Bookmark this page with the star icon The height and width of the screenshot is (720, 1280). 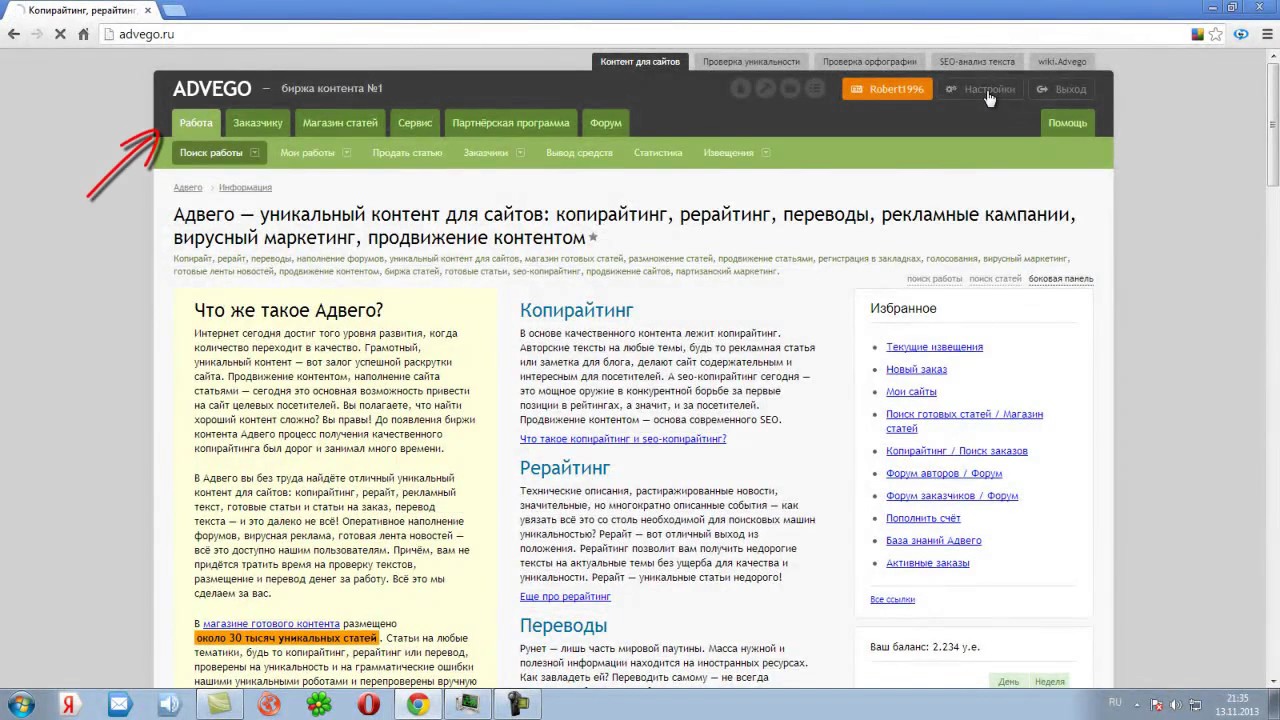click(x=1216, y=34)
